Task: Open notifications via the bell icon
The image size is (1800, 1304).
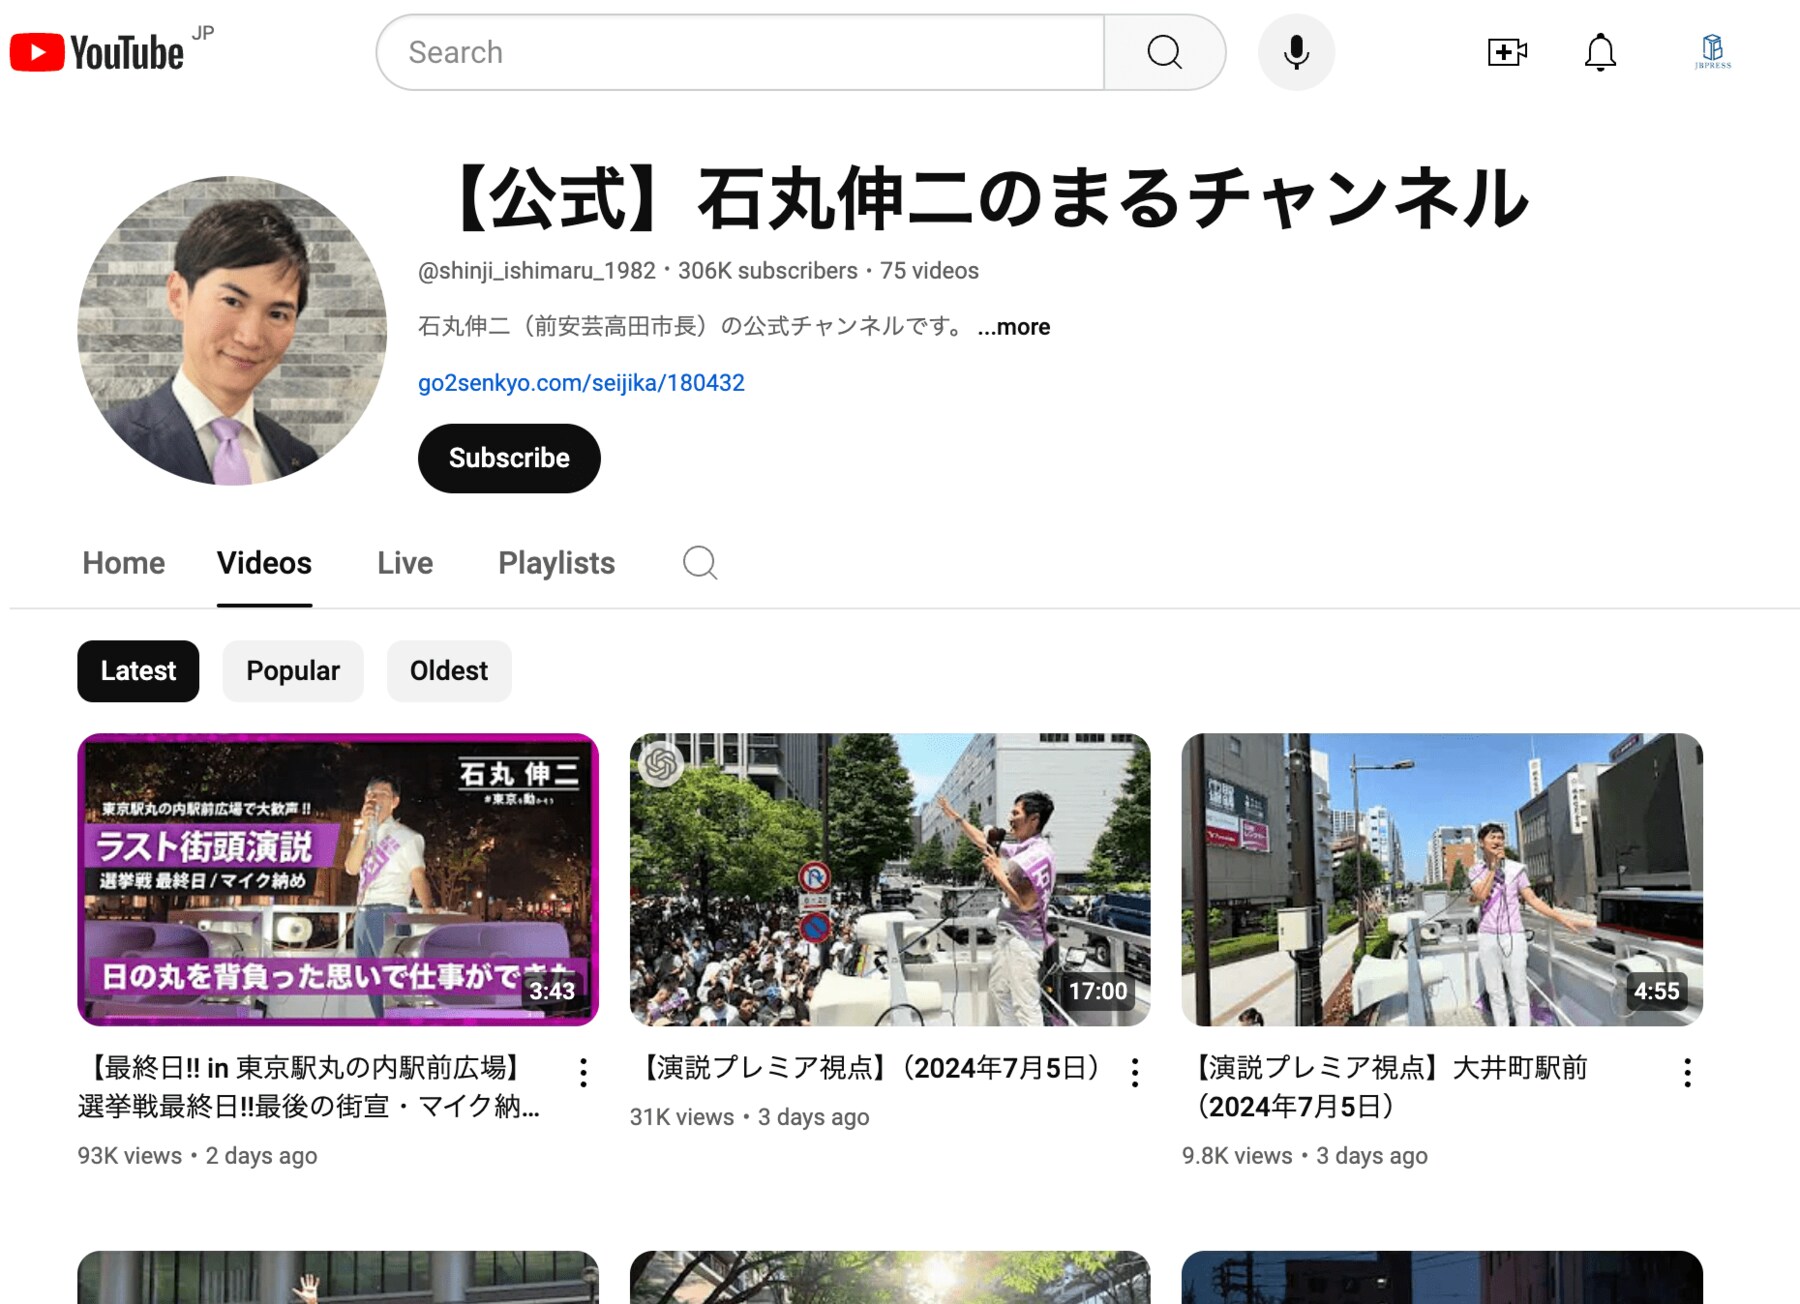Action: pos(1600,51)
